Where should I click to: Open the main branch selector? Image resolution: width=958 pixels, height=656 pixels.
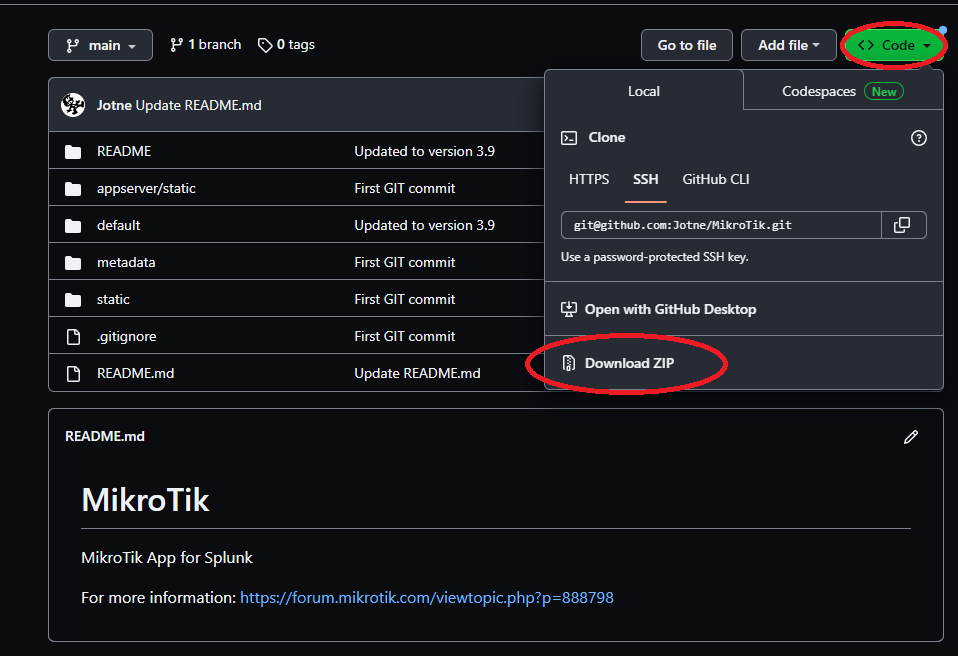(100, 44)
